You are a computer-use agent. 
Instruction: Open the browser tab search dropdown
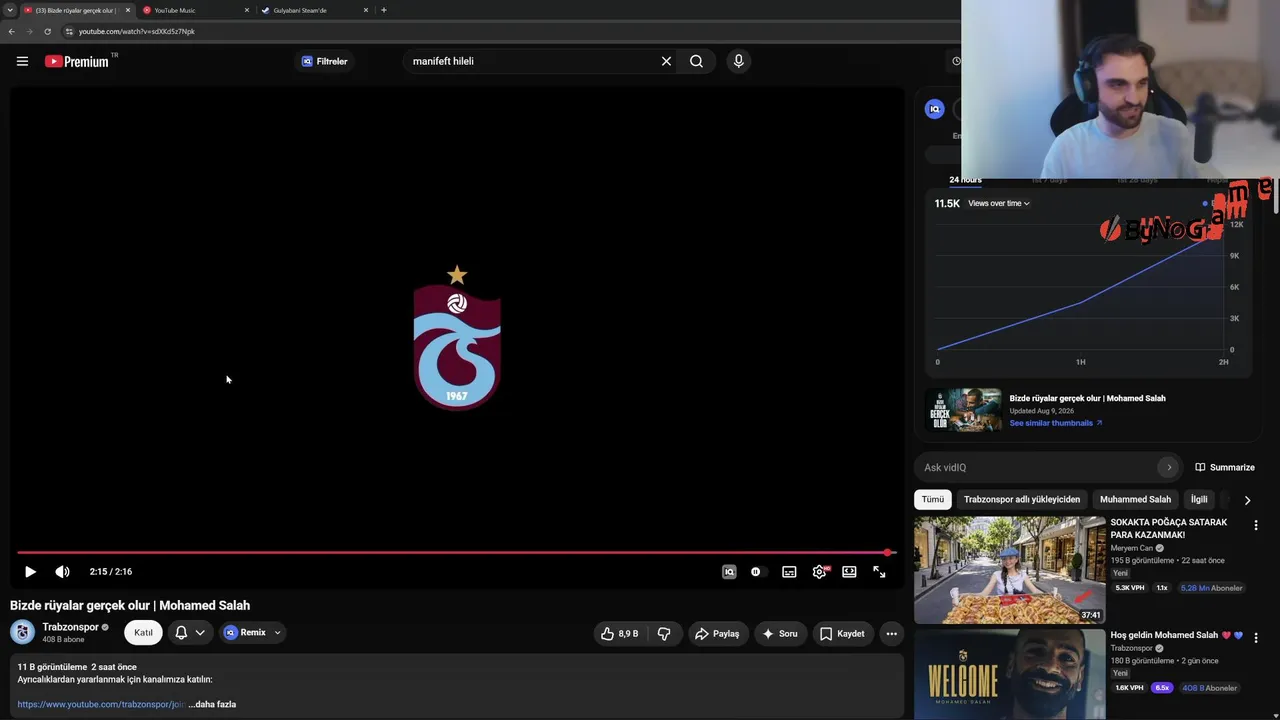tap(9, 10)
